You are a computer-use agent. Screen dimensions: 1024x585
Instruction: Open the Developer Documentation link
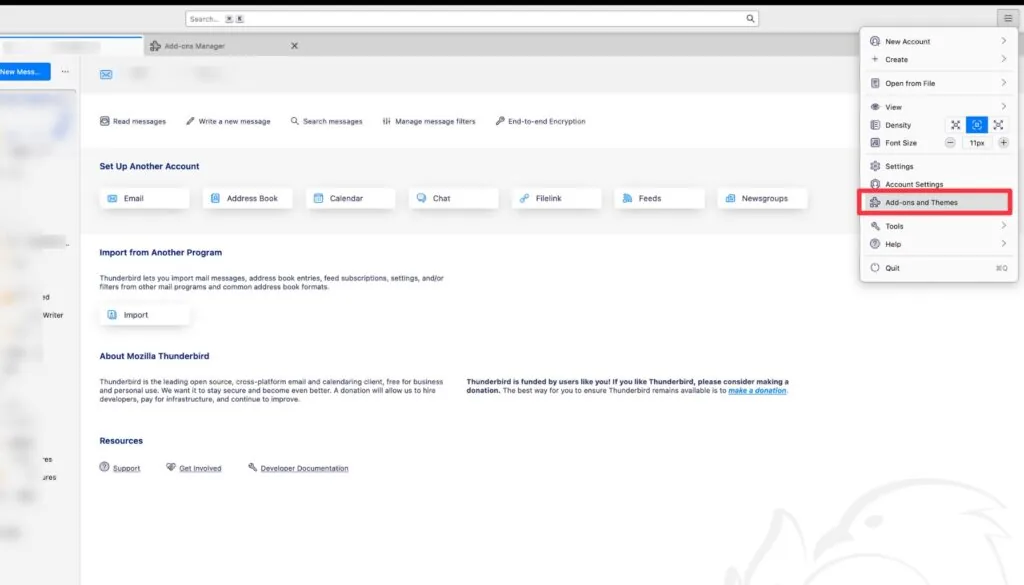[304, 468]
